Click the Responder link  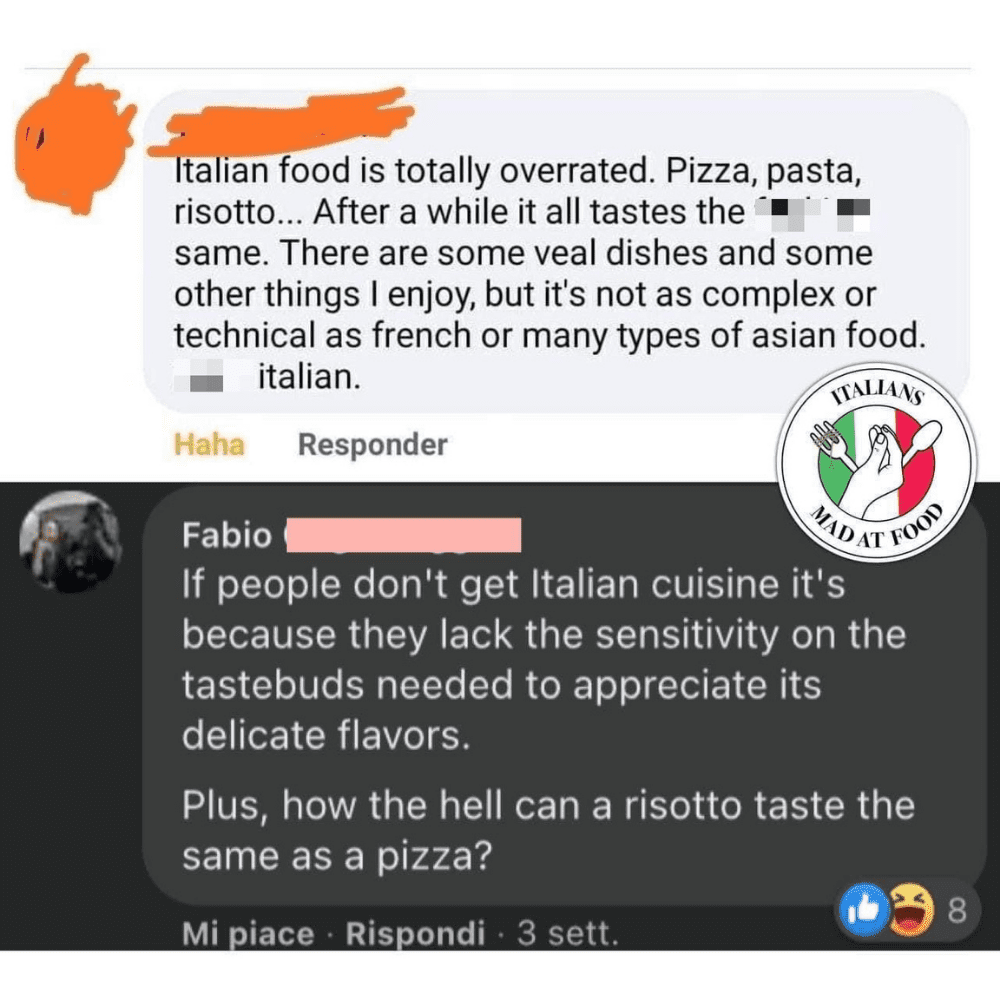point(372,445)
